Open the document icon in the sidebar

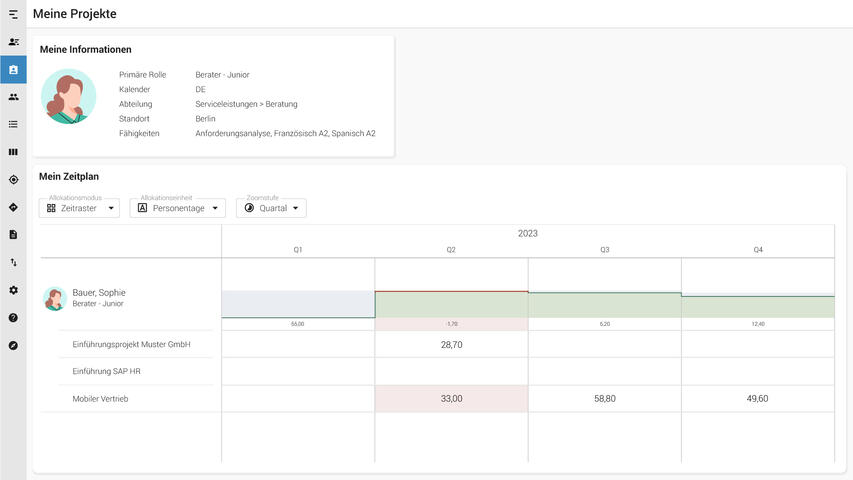pos(13,235)
